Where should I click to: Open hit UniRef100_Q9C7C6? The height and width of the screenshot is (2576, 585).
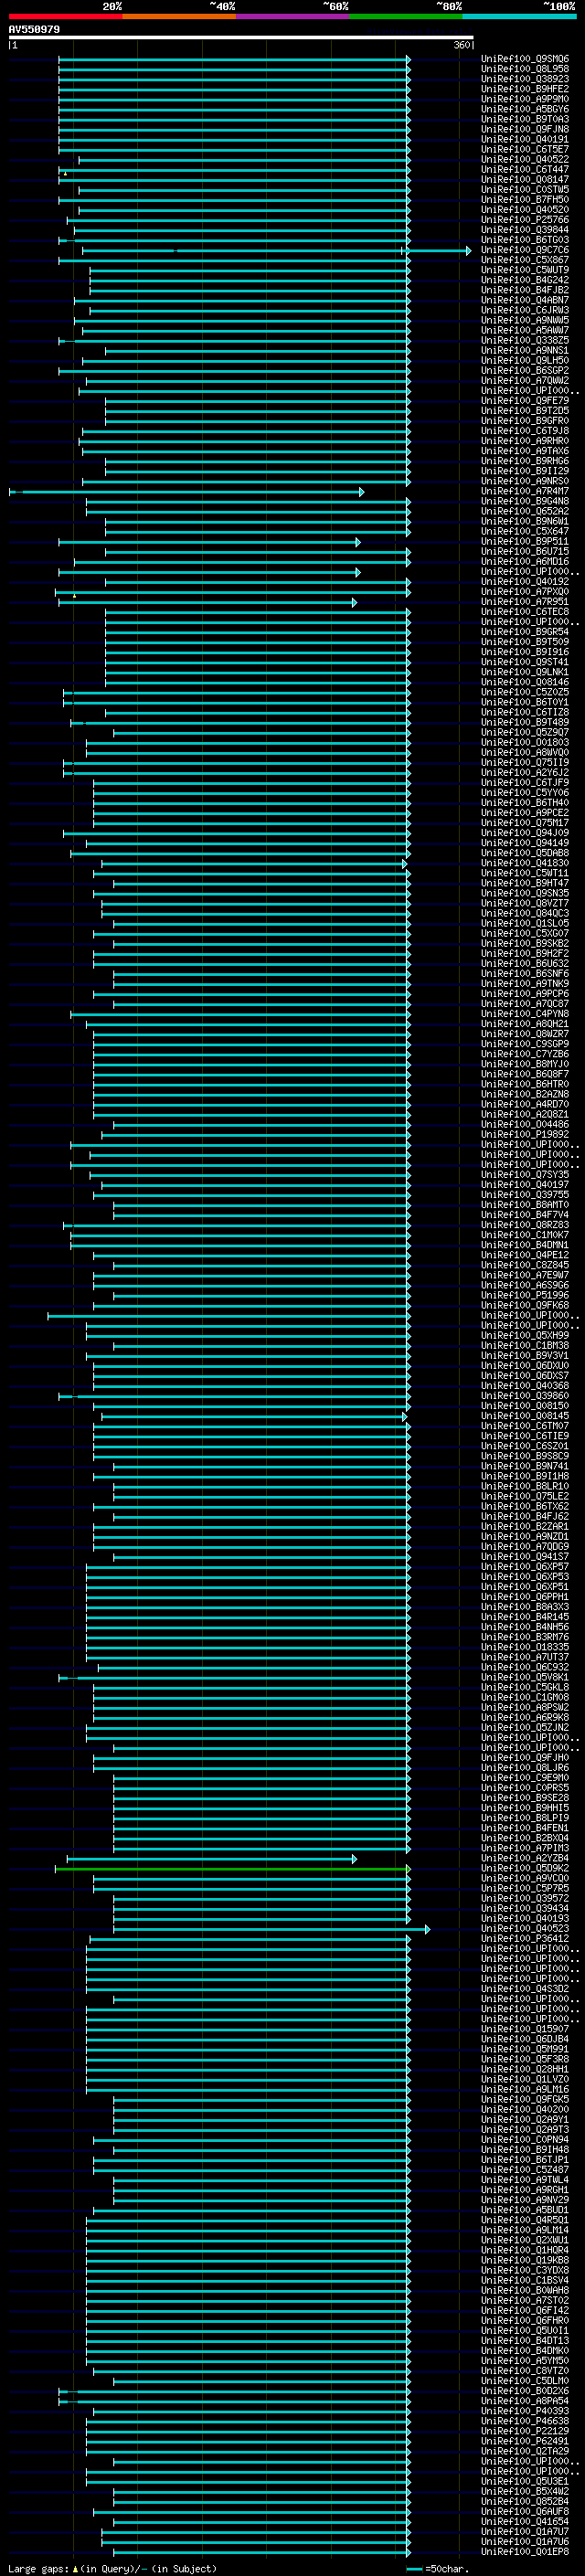pyautogui.click(x=525, y=250)
